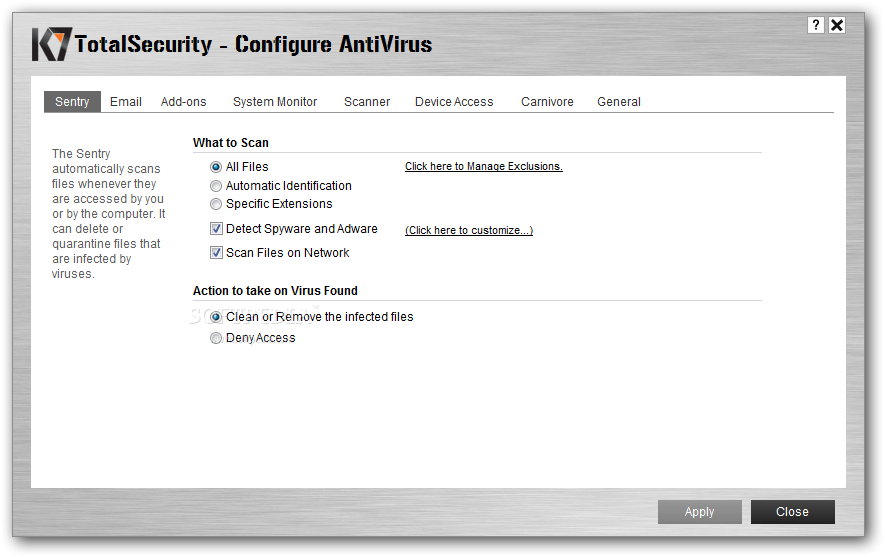Click the Sentry description paragraph
The width and height of the screenshot is (885, 557).
[x=108, y=214]
